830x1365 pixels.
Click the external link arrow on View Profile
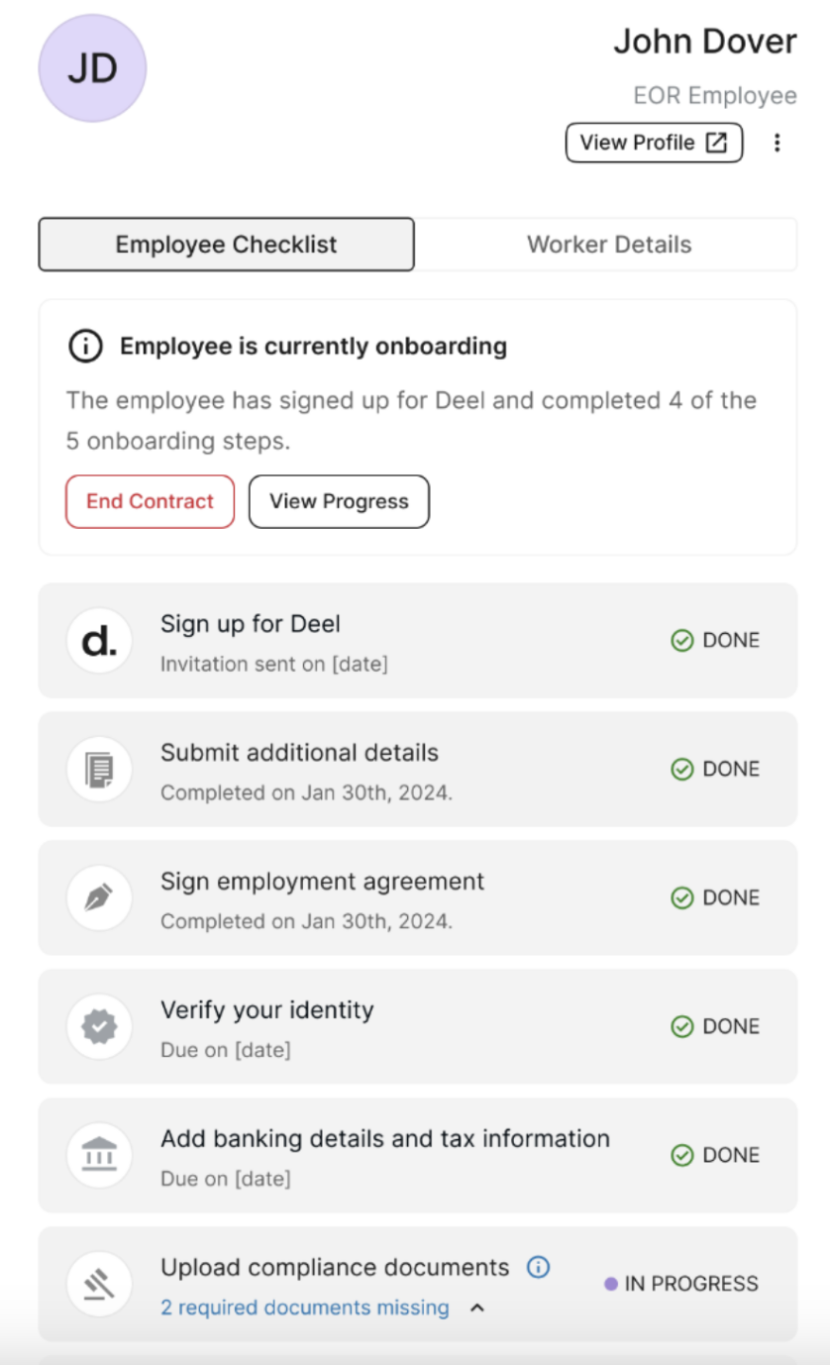715,142
